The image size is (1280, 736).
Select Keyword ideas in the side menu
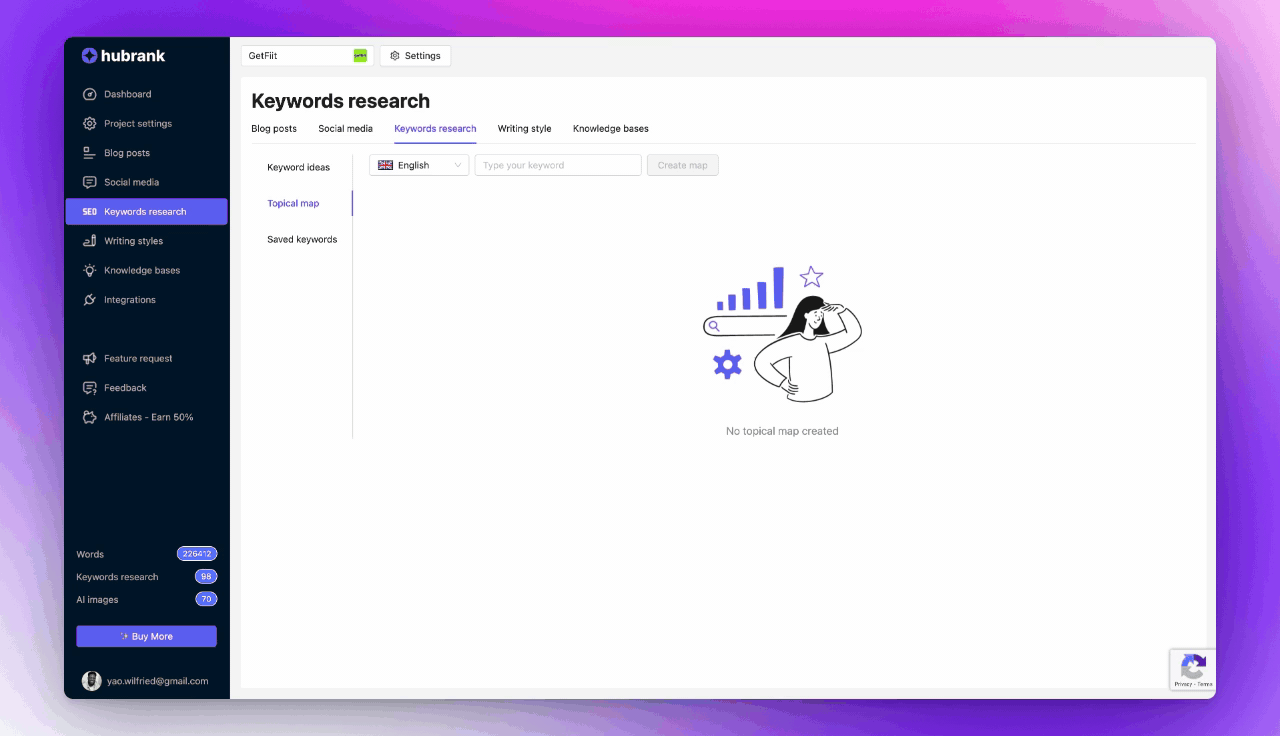pyautogui.click(x=298, y=167)
